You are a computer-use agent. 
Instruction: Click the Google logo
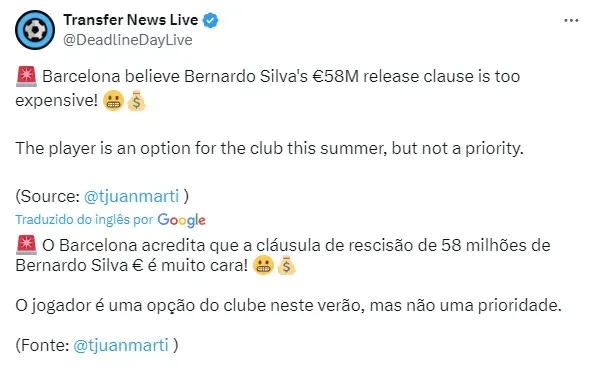coord(182,220)
